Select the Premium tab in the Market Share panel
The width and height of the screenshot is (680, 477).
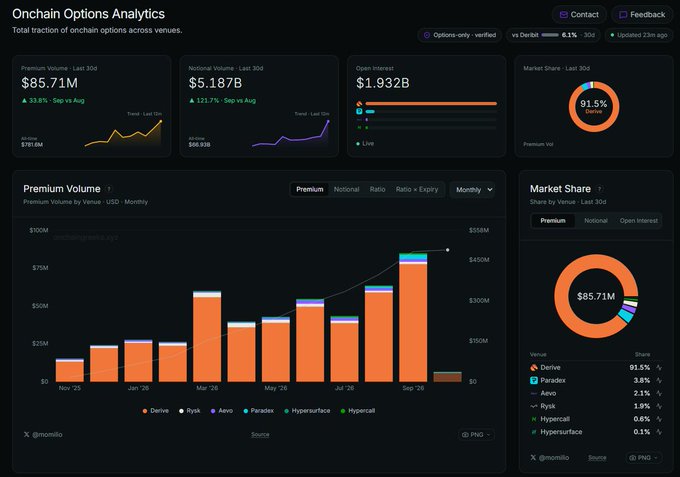pos(553,221)
